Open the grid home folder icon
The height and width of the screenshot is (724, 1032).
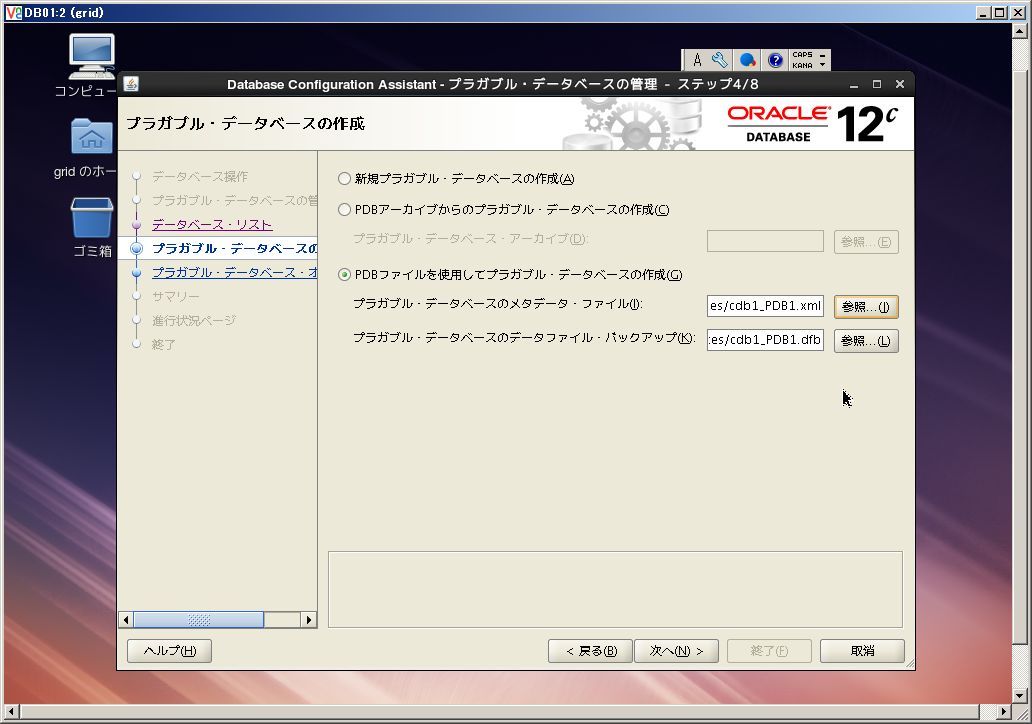pyautogui.click(x=91, y=136)
